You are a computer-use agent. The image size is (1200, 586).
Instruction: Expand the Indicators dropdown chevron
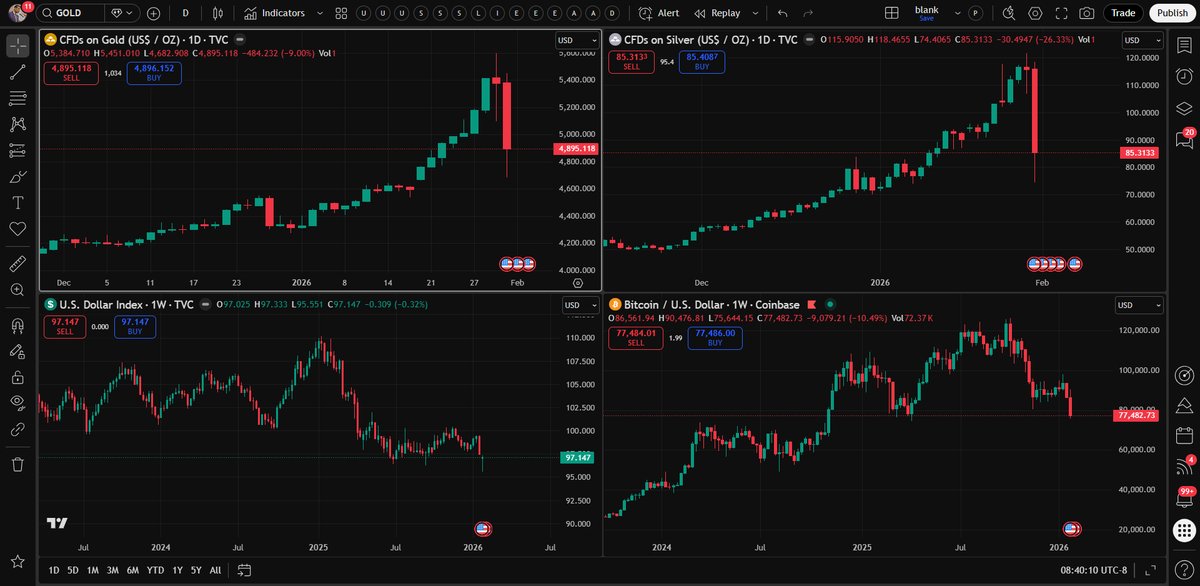tap(319, 13)
